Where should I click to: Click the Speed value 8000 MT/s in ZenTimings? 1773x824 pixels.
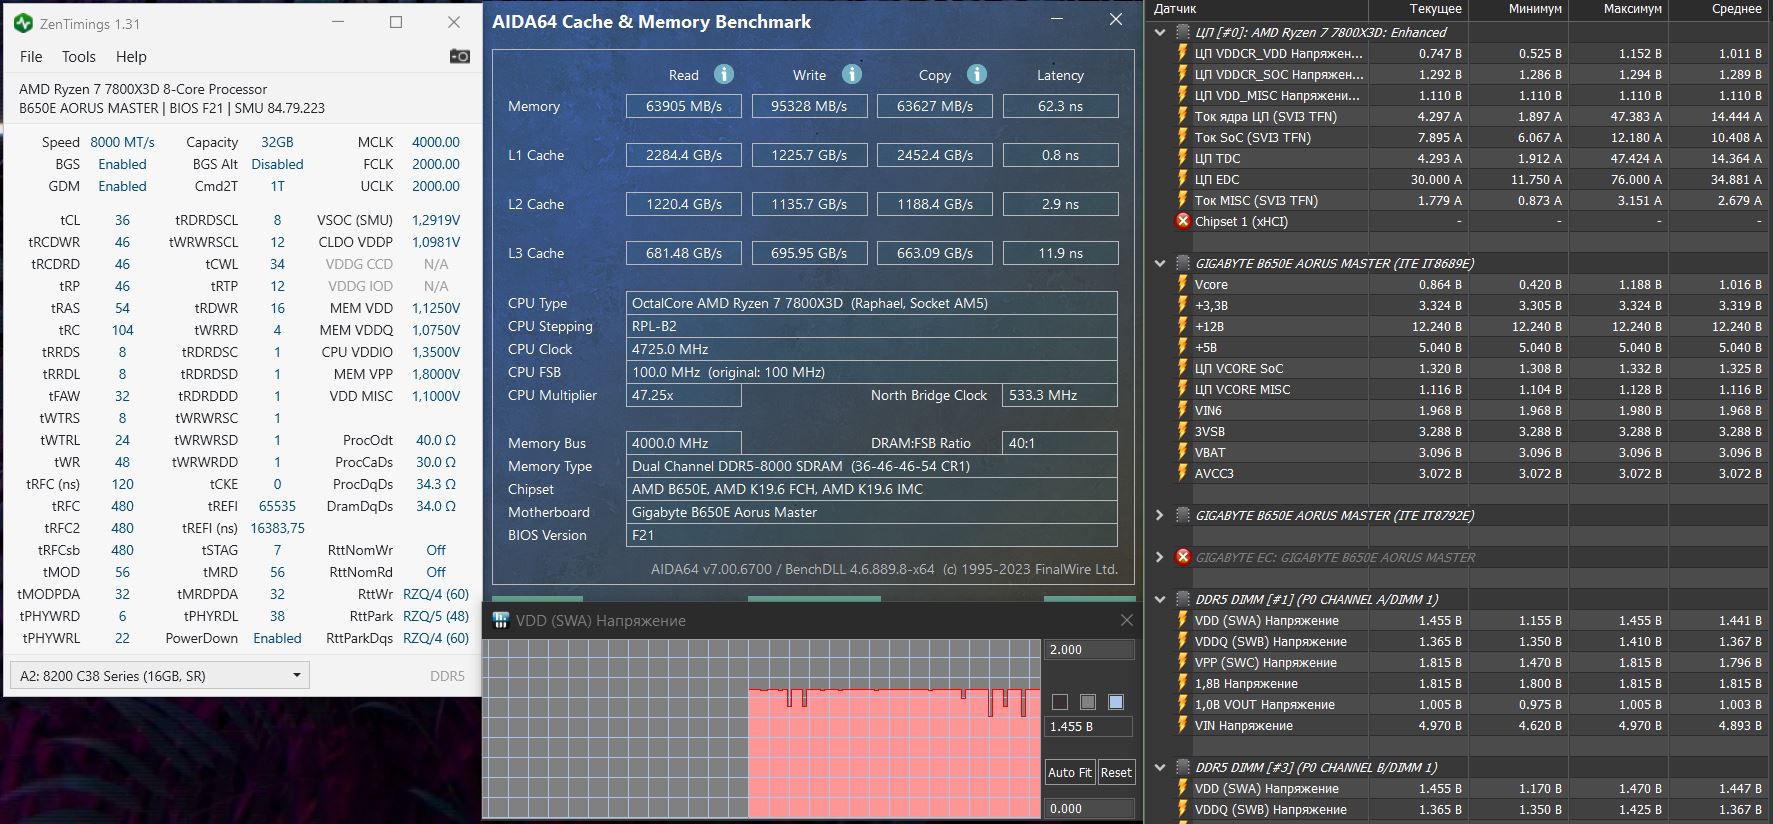pos(122,142)
